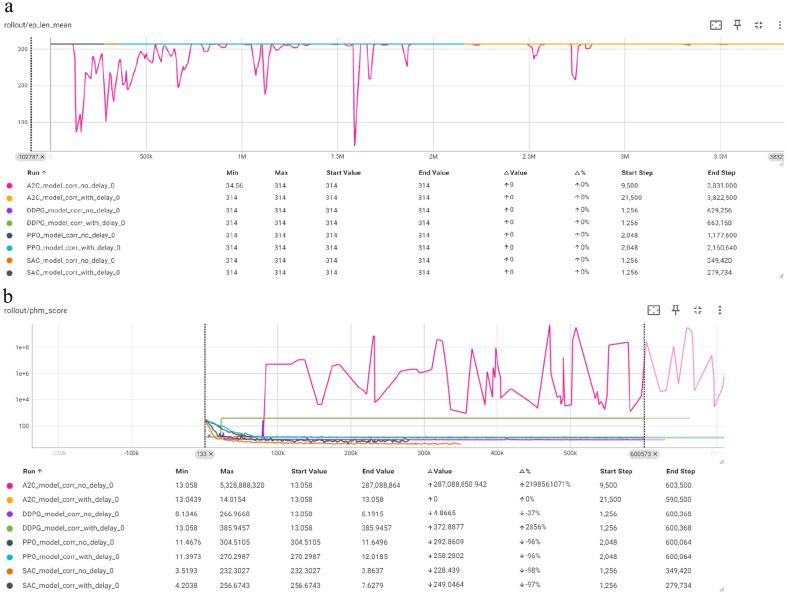Select SAC_model_corr_with_delay_0 run name in ep_len_mean table
Viewport: 787px width, 594px height.
73,273
